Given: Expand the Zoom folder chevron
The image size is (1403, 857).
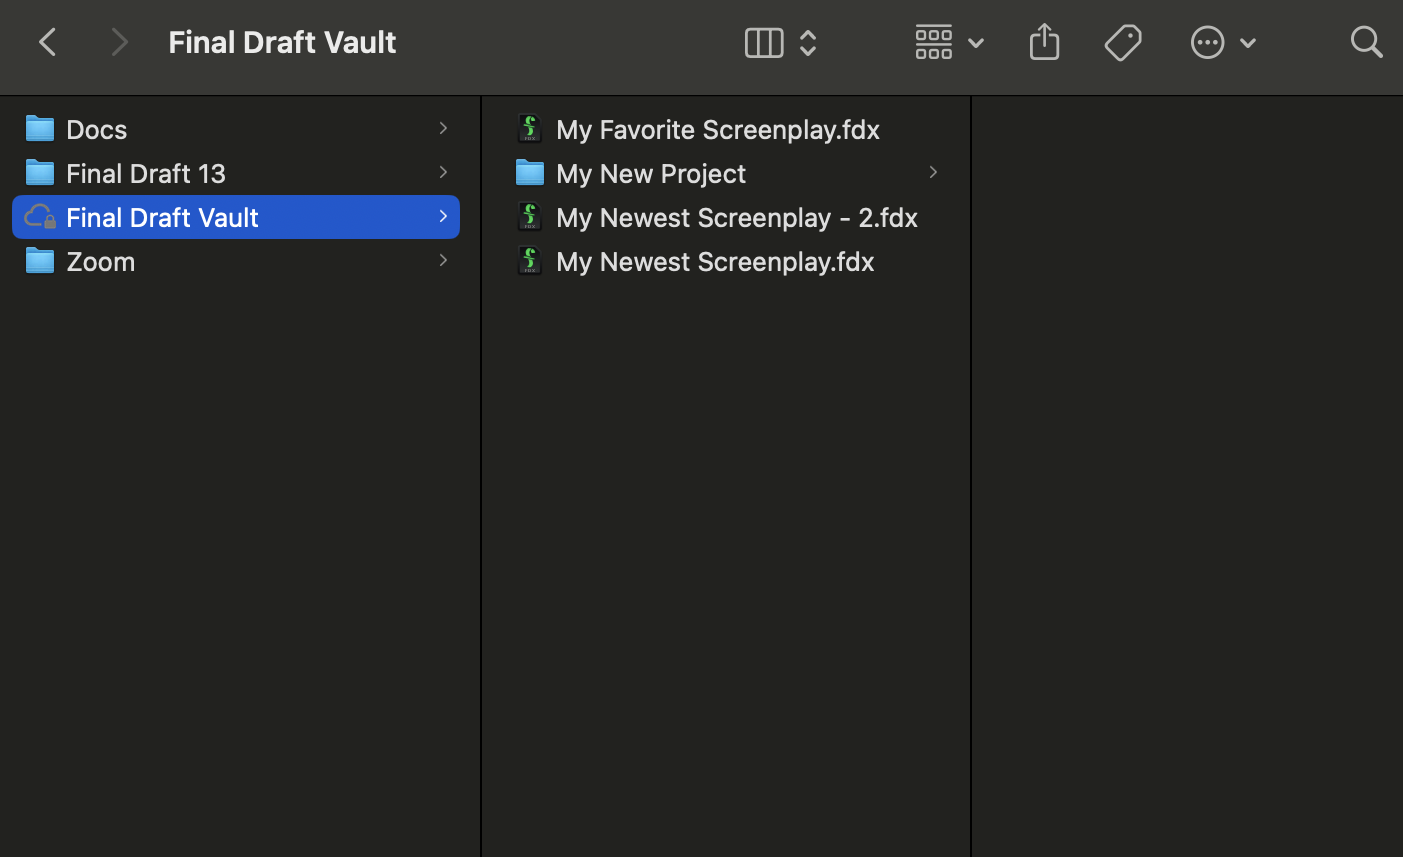Looking at the screenshot, I should (443, 260).
